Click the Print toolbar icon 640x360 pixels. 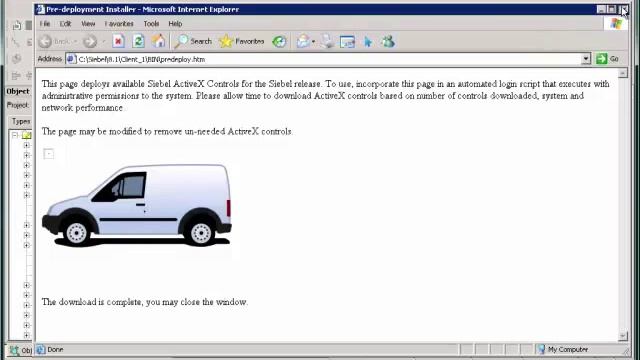click(x=327, y=41)
